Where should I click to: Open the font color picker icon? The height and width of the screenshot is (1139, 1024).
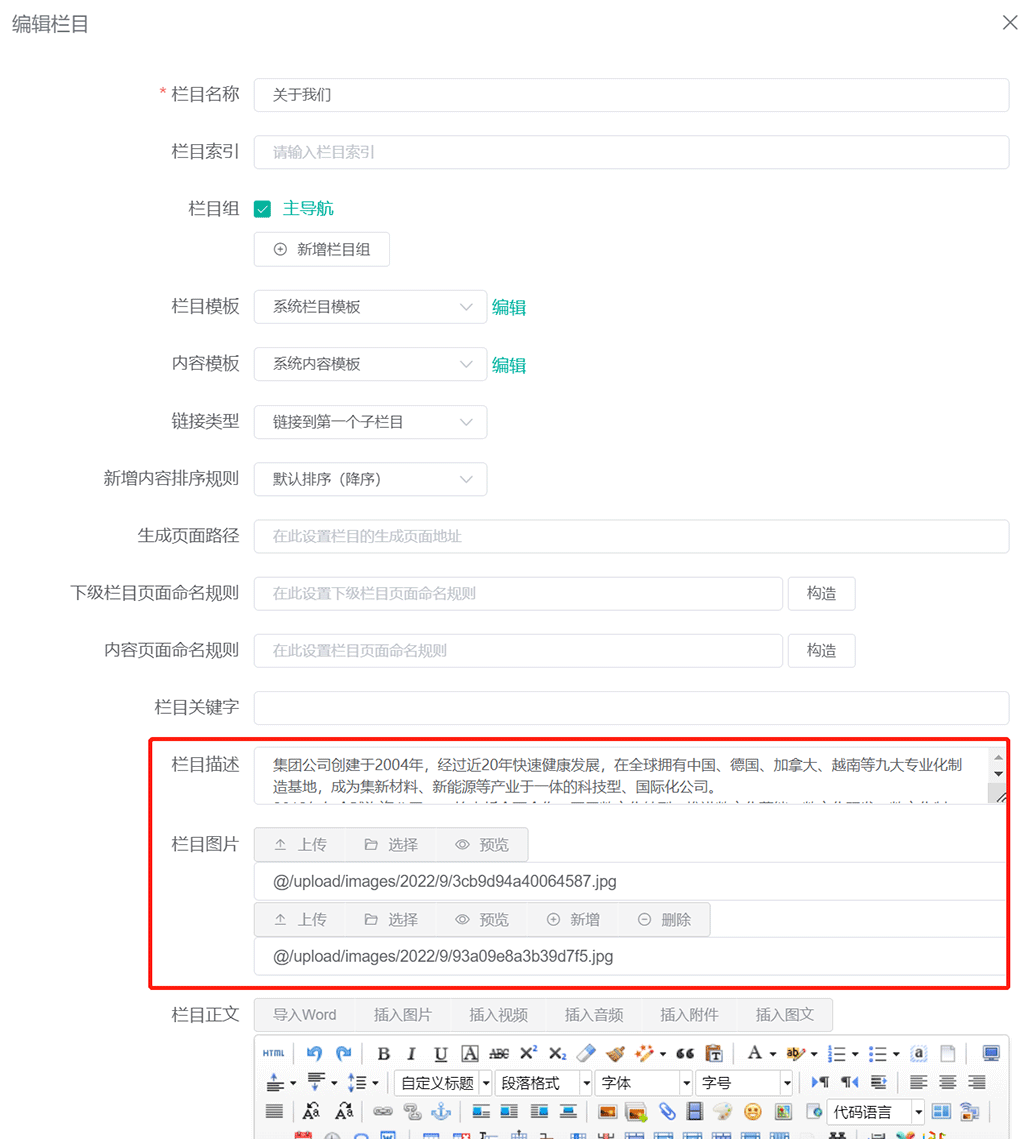click(755, 1053)
